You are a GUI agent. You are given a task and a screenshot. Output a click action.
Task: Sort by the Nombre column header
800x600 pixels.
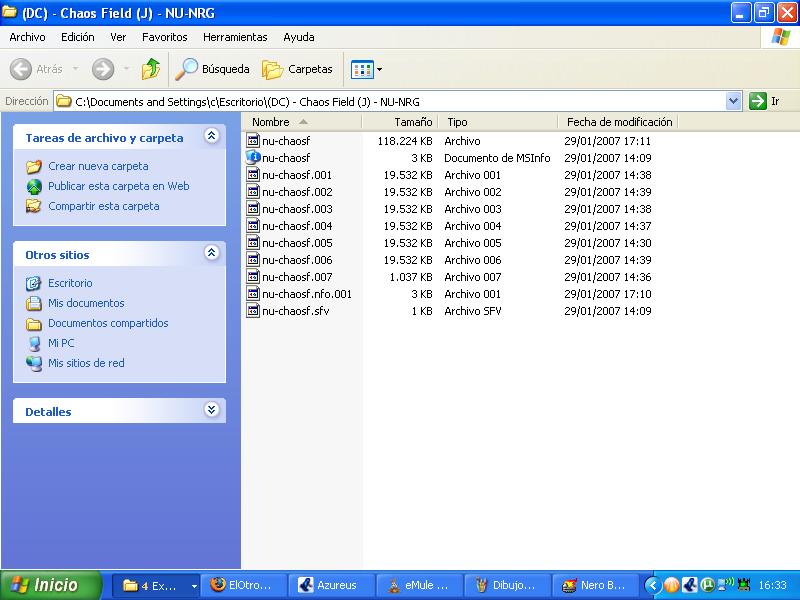pyautogui.click(x=304, y=122)
